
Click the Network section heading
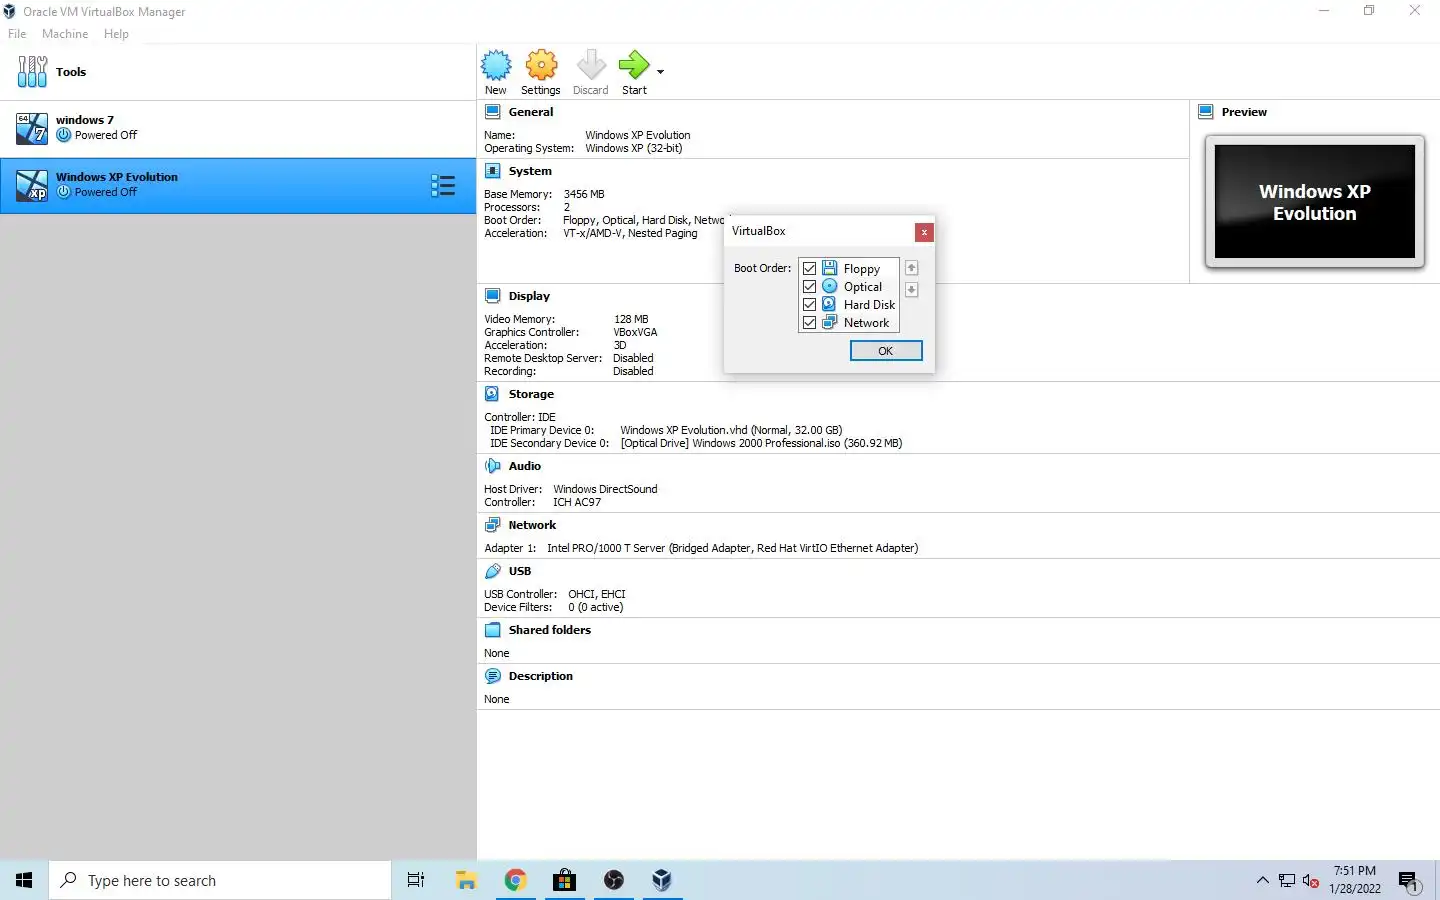[532, 525]
